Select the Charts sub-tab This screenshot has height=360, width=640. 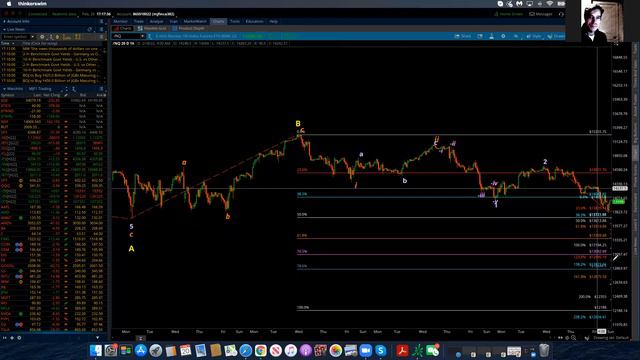[123, 29]
